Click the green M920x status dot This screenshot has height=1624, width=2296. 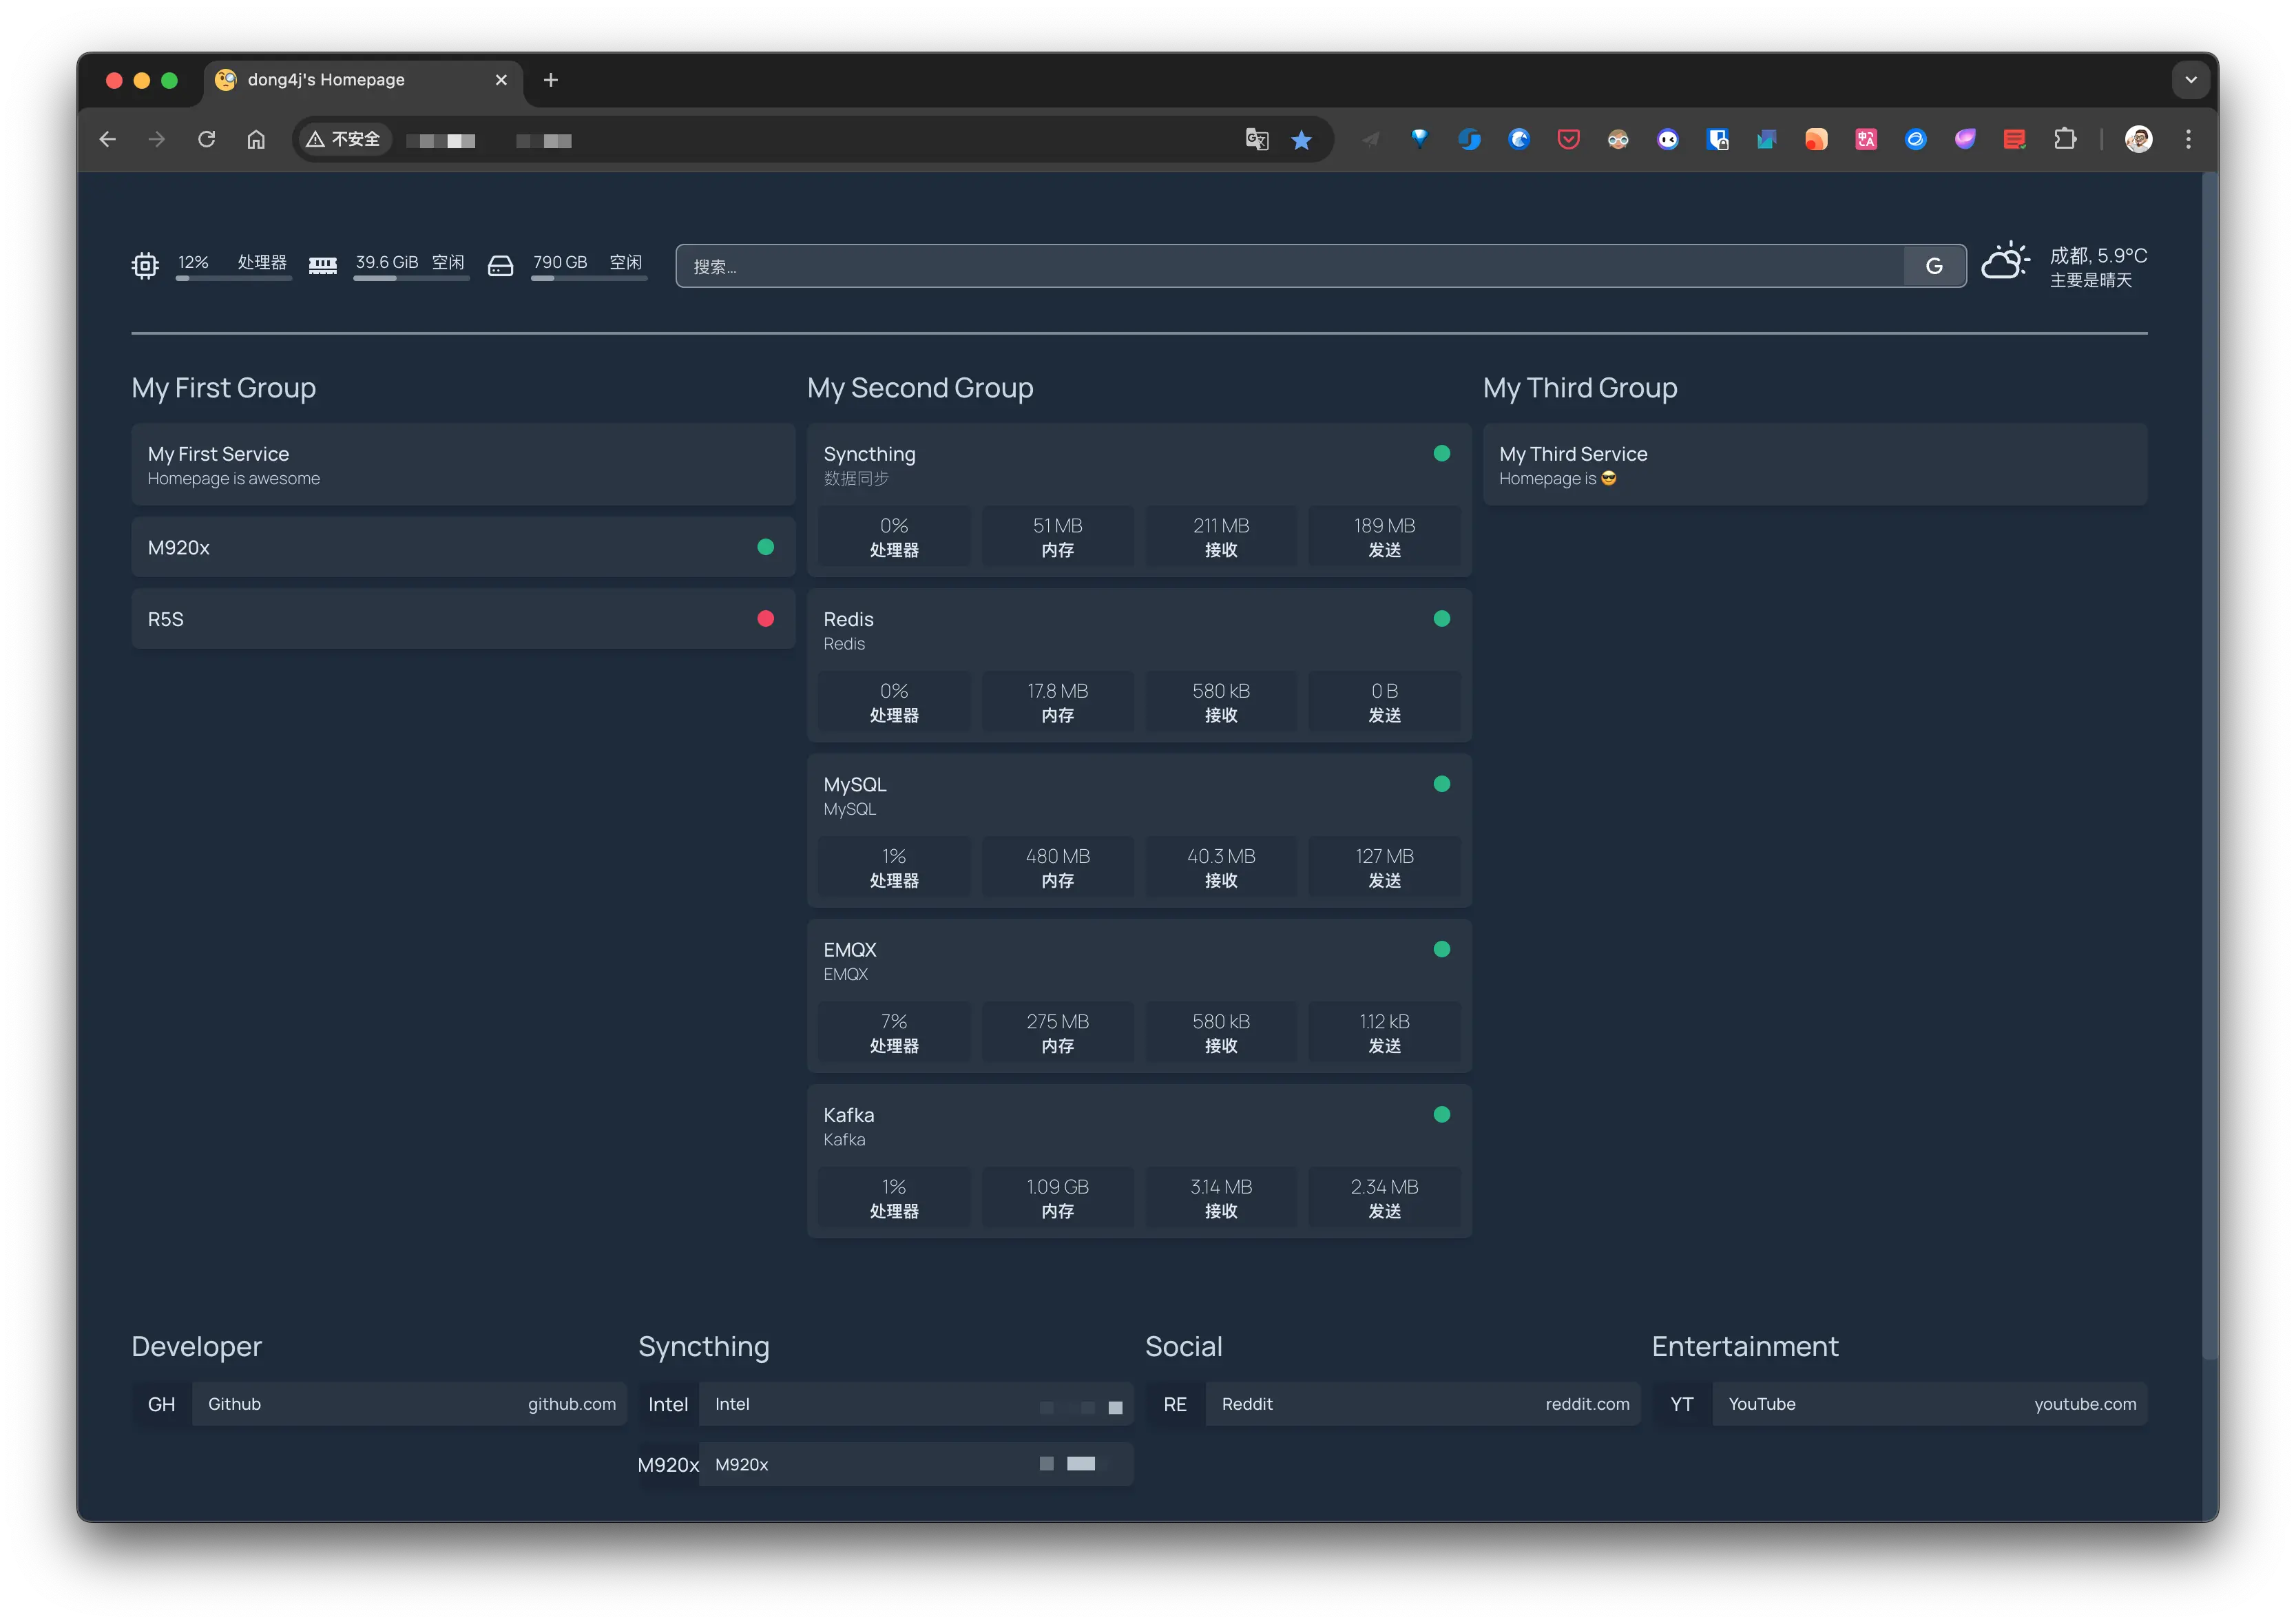[x=765, y=547]
